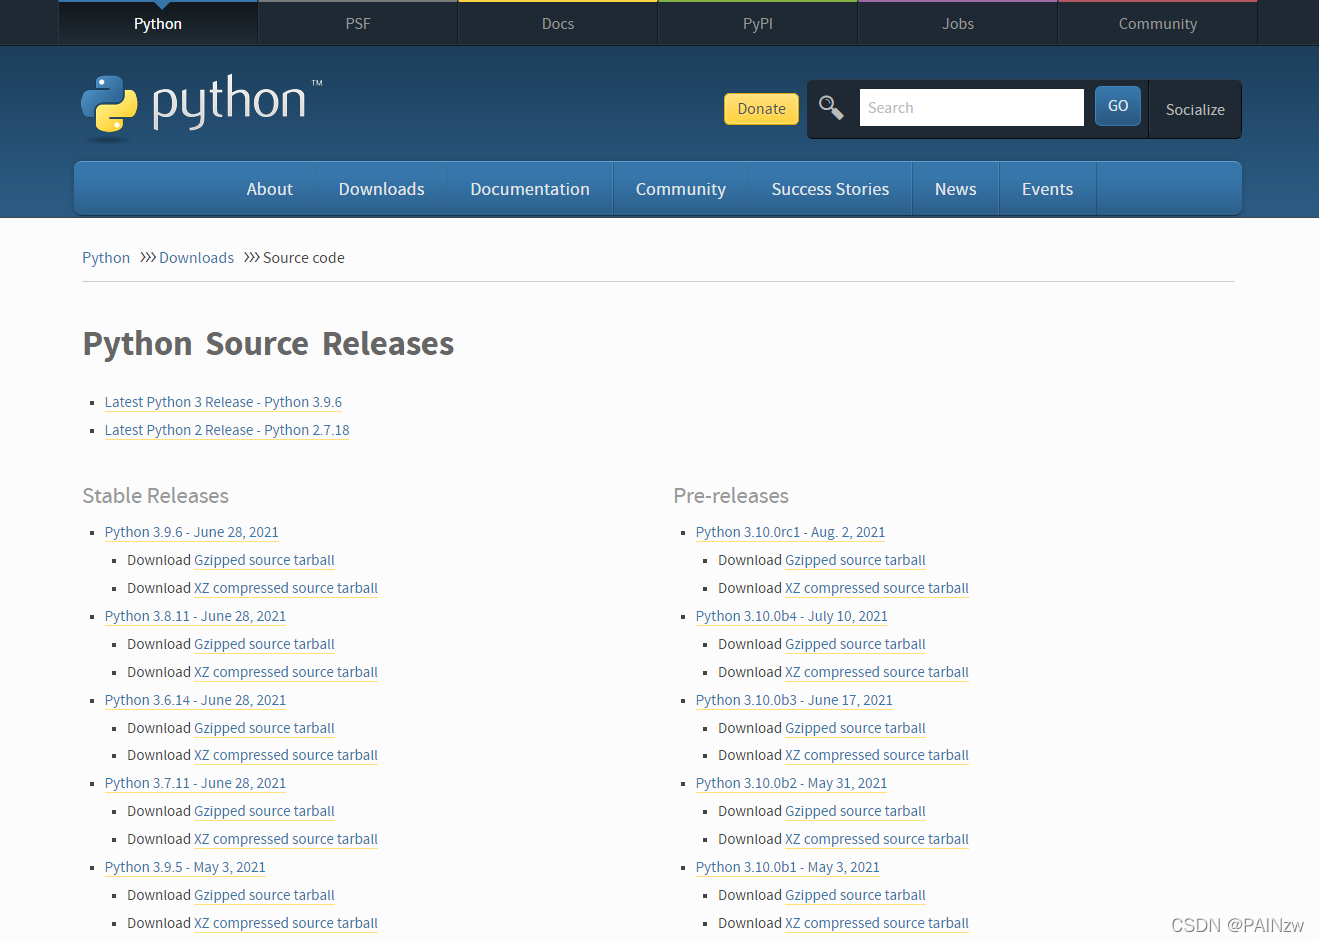The height and width of the screenshot is (942, 1319).
Task: Open Python 3.8.11 - June 28, 2021 release
Action: tap(195, 616)
